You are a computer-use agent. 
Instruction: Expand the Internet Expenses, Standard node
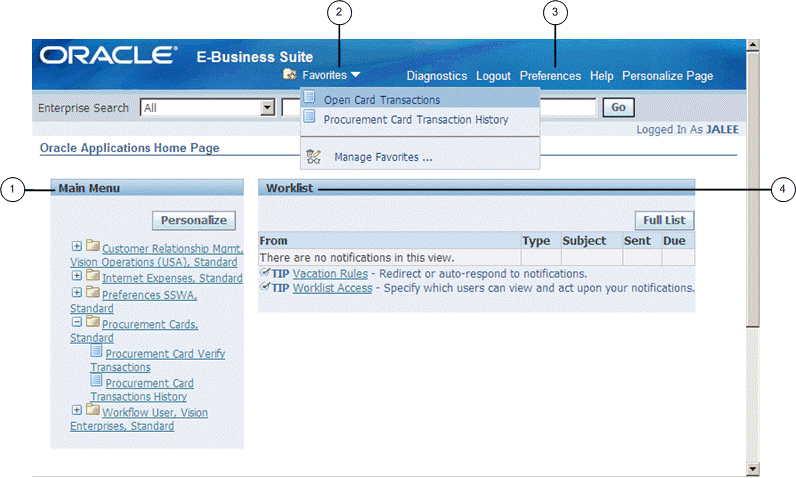coord(77,276)
